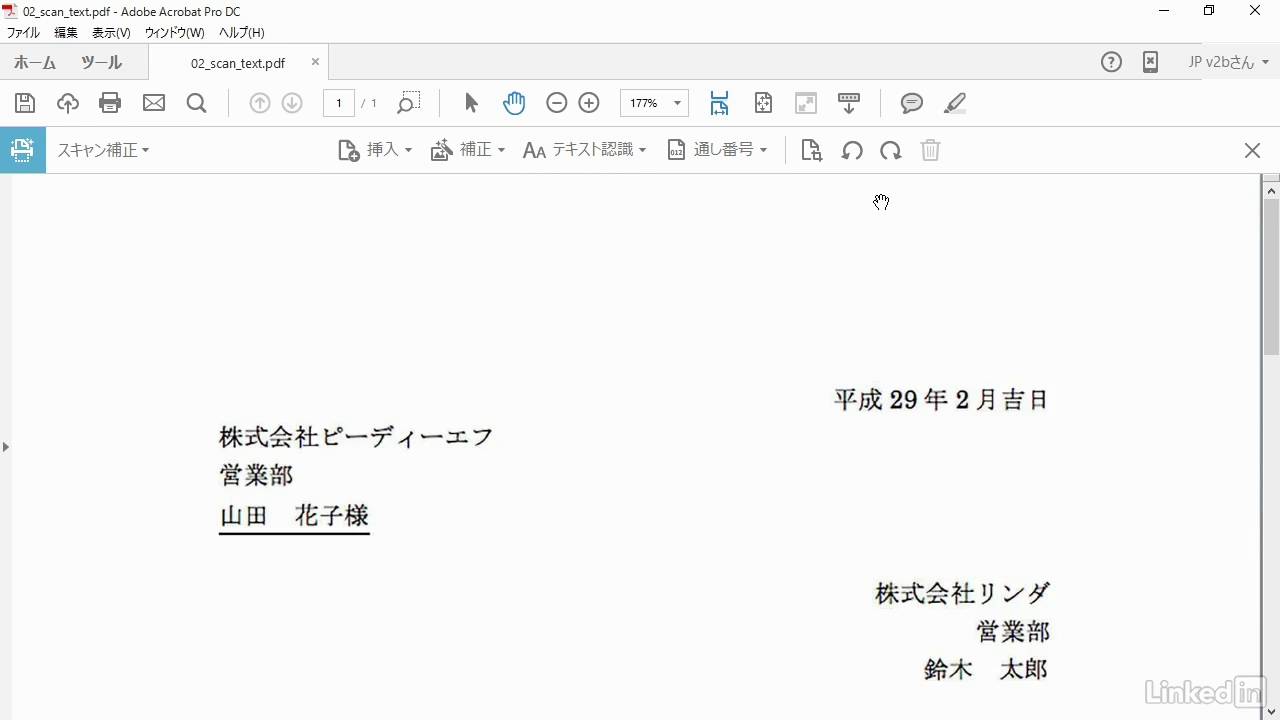1280x720 pixels.
Task: Open the スキャン補正 dropdown
Action: tap(103, 150)
